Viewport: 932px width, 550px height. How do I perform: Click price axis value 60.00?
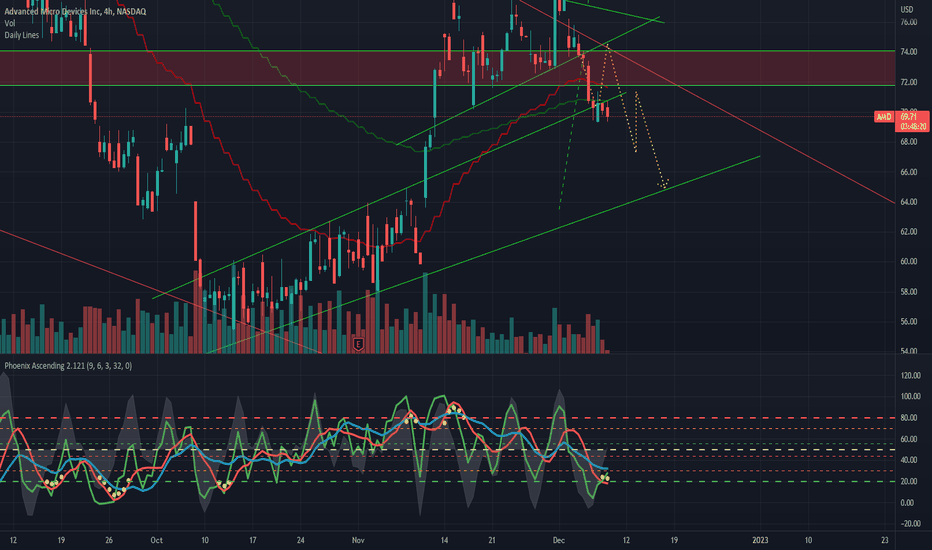(x=908, y=261)
